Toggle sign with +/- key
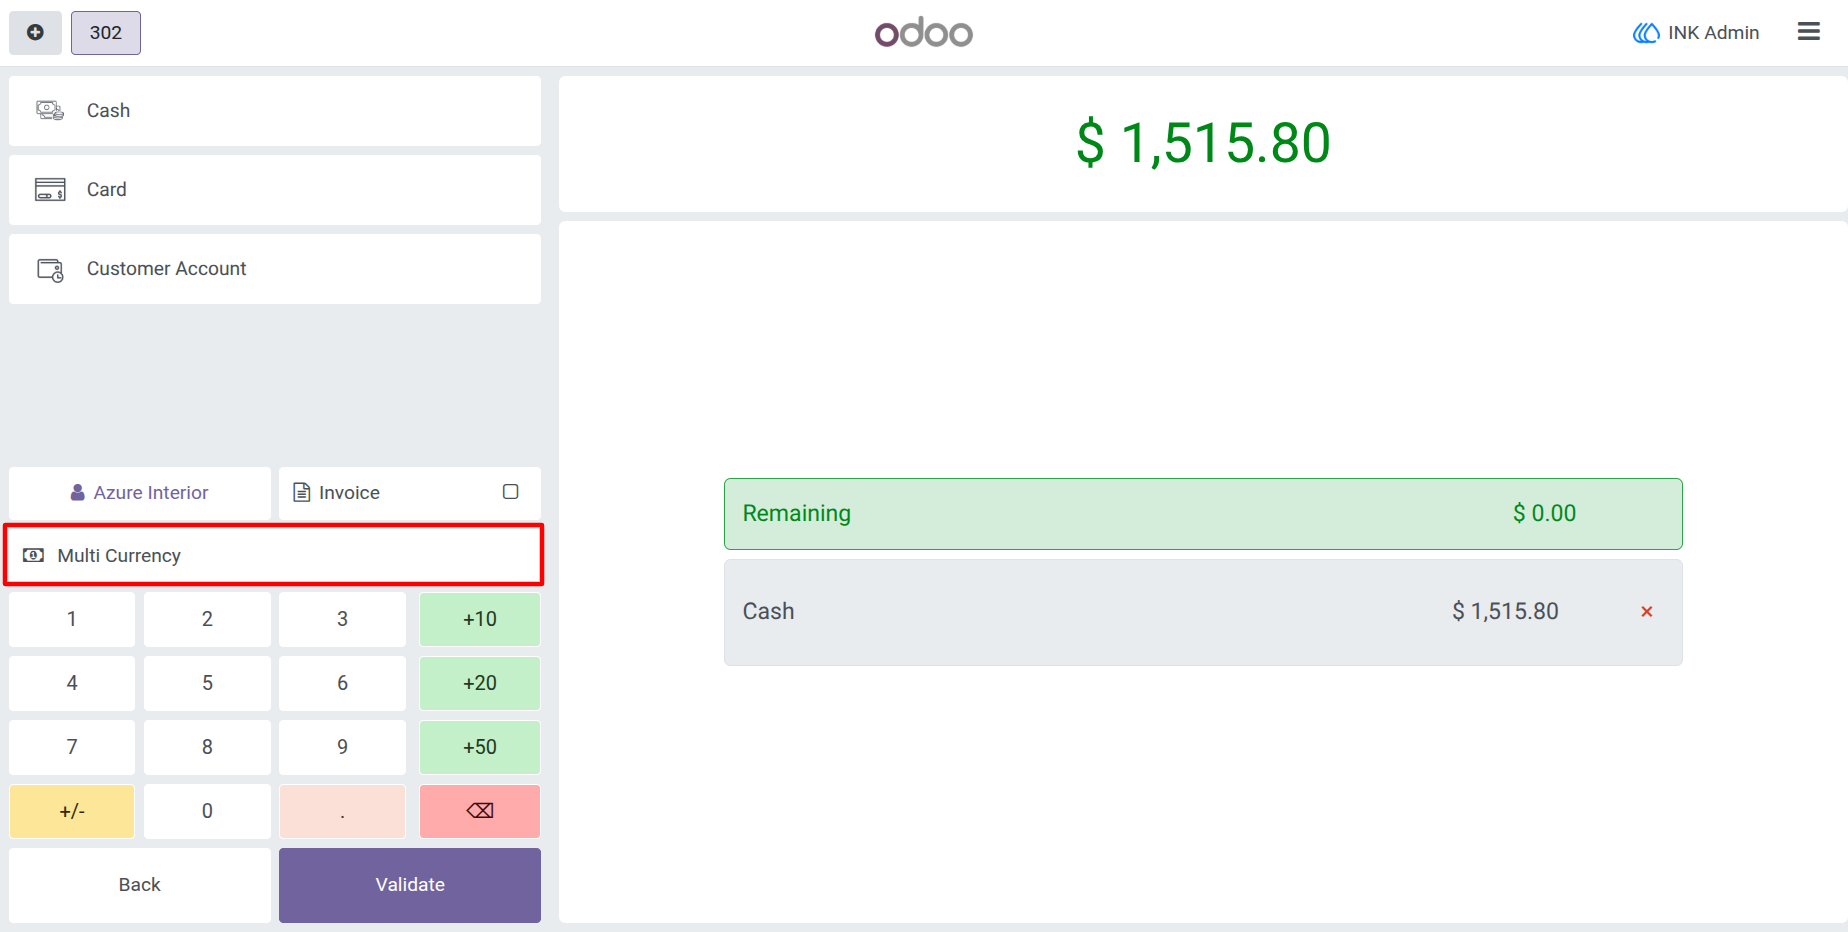This screenshot has width=1848, height=932. 72,811
